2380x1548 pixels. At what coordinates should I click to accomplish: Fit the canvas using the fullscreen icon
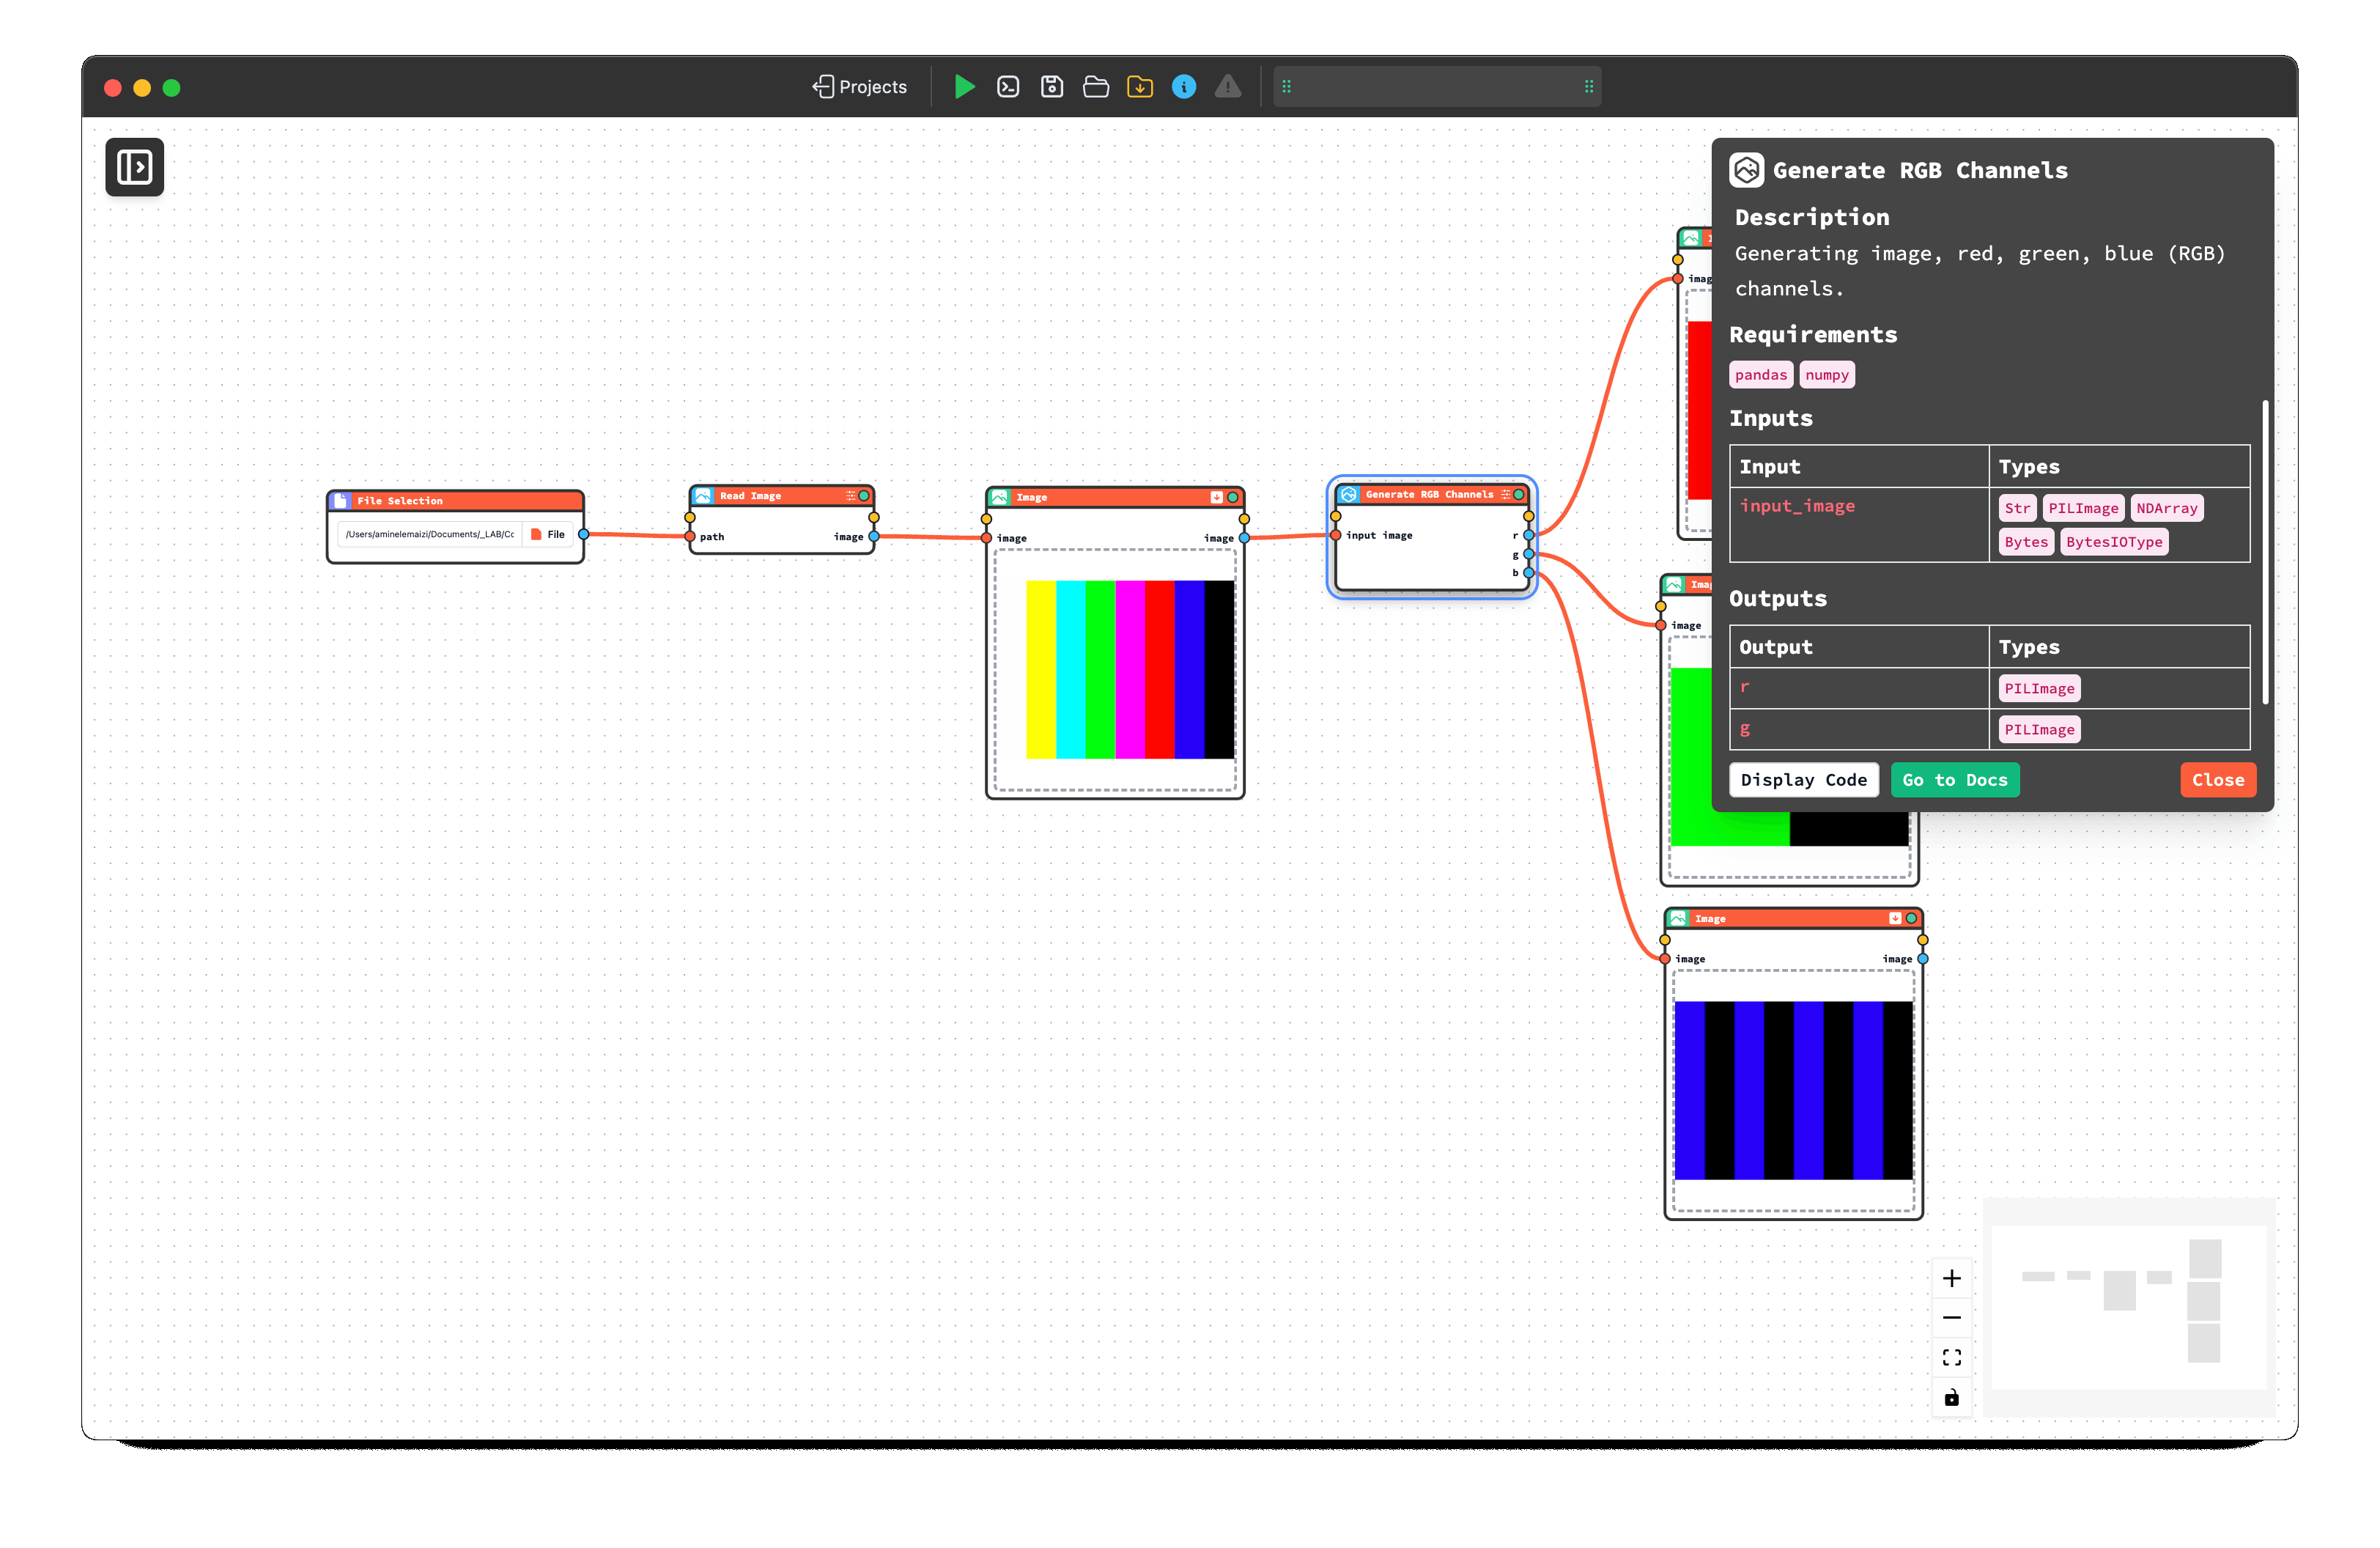1951,1357
